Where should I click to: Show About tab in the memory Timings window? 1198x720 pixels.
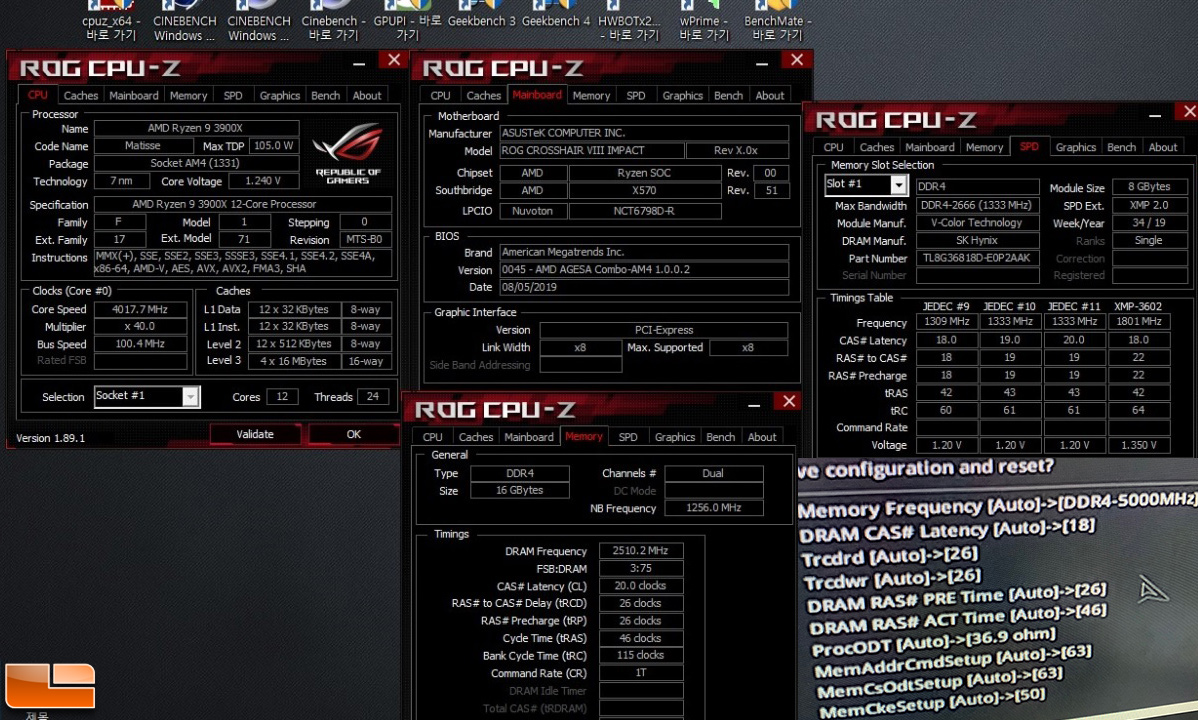[762, 437]
